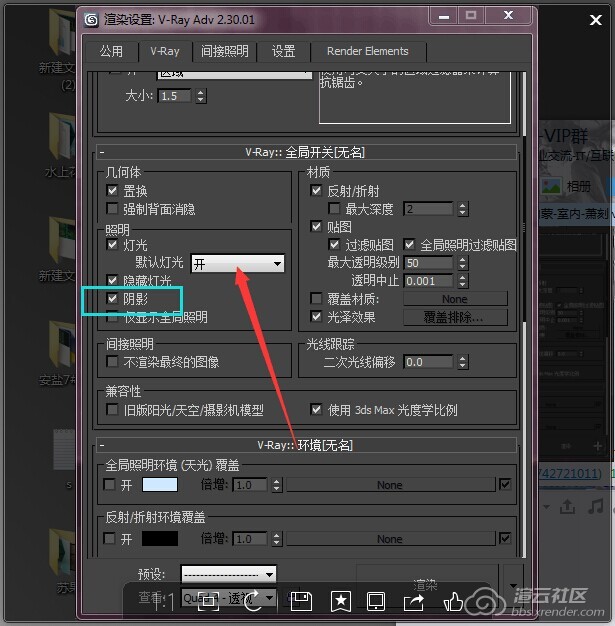
Task: Switch to the Render Elements tab
Action: tap(368, 52)
